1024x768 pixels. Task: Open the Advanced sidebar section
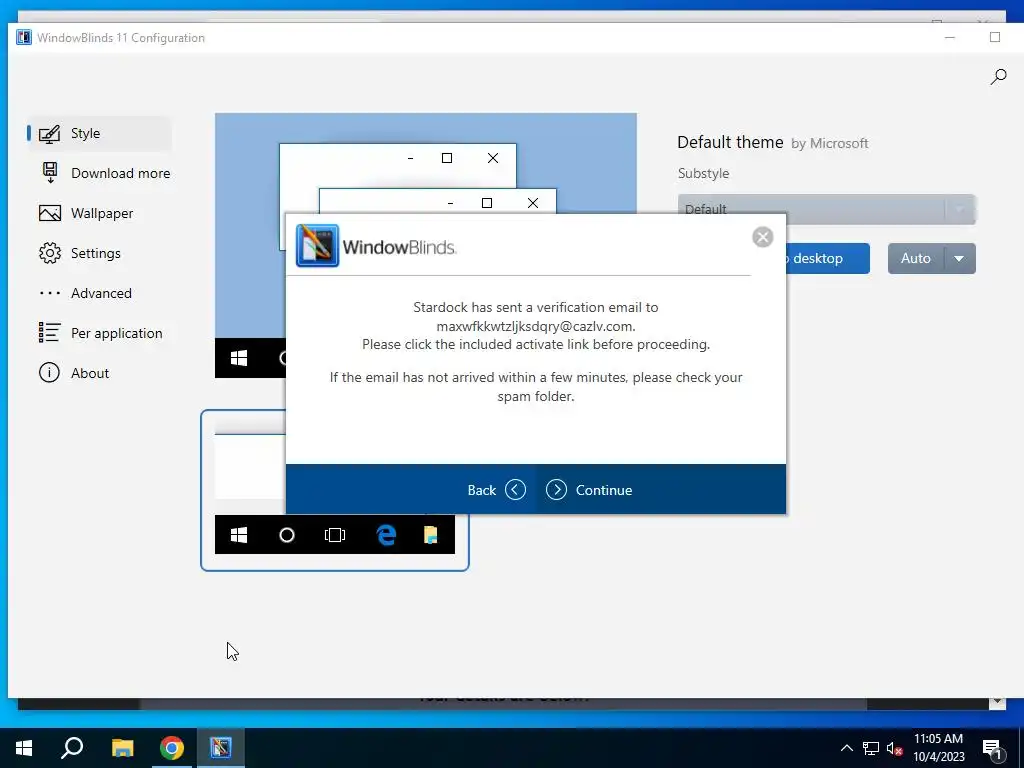point(99,293)
